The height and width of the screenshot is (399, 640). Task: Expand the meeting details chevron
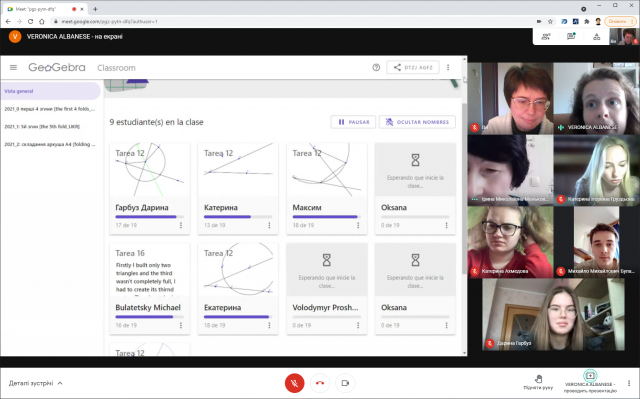click(x=60, y=383)
